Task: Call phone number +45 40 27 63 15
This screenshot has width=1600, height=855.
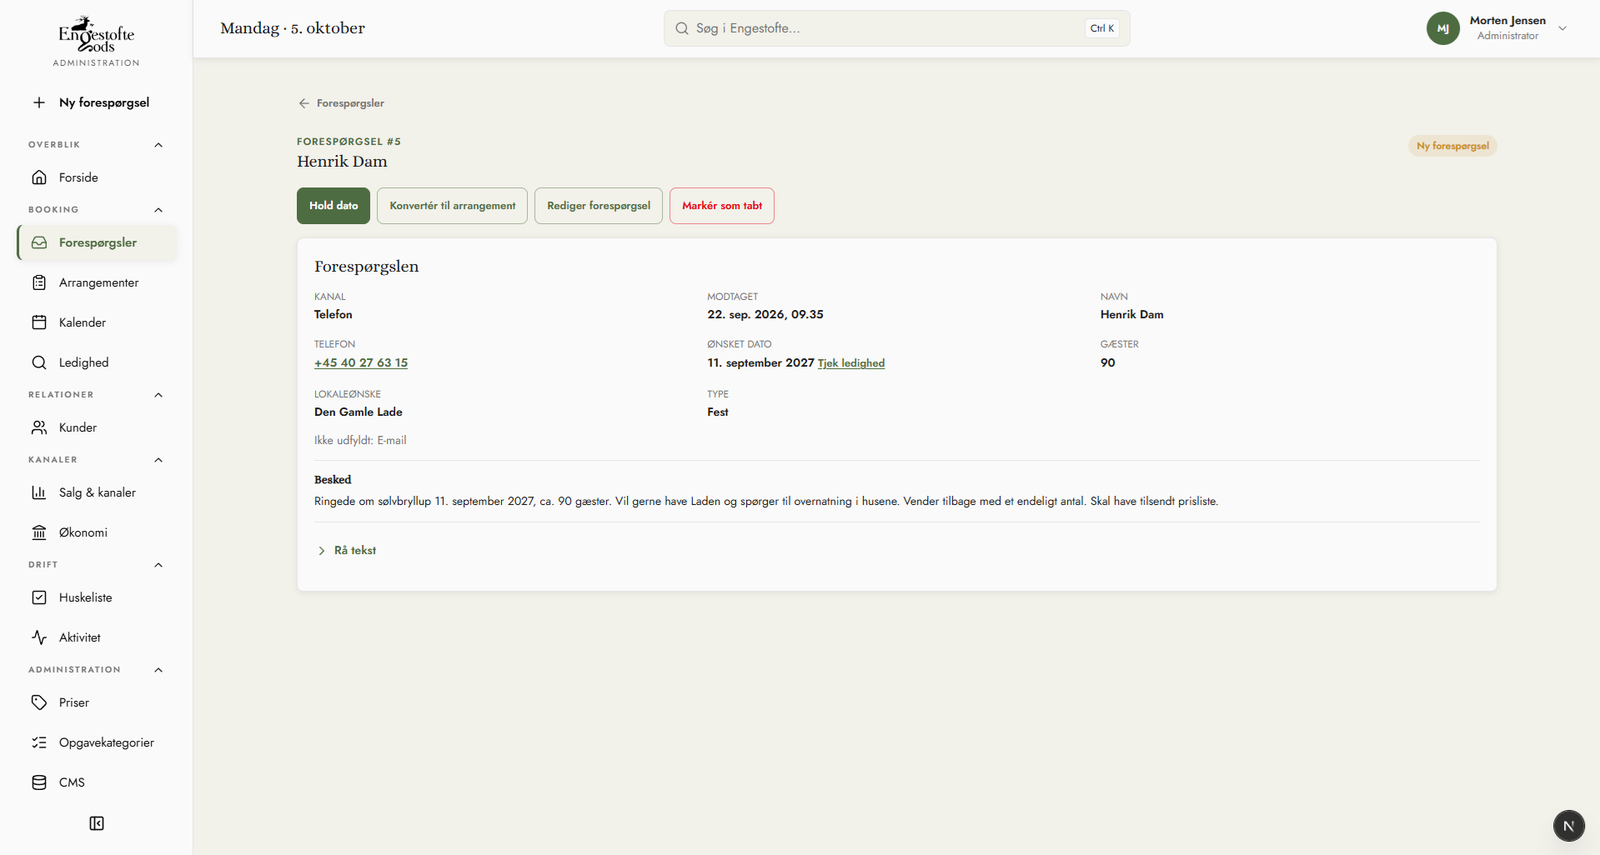Action: pyautogui.click(x=361, y=363)
